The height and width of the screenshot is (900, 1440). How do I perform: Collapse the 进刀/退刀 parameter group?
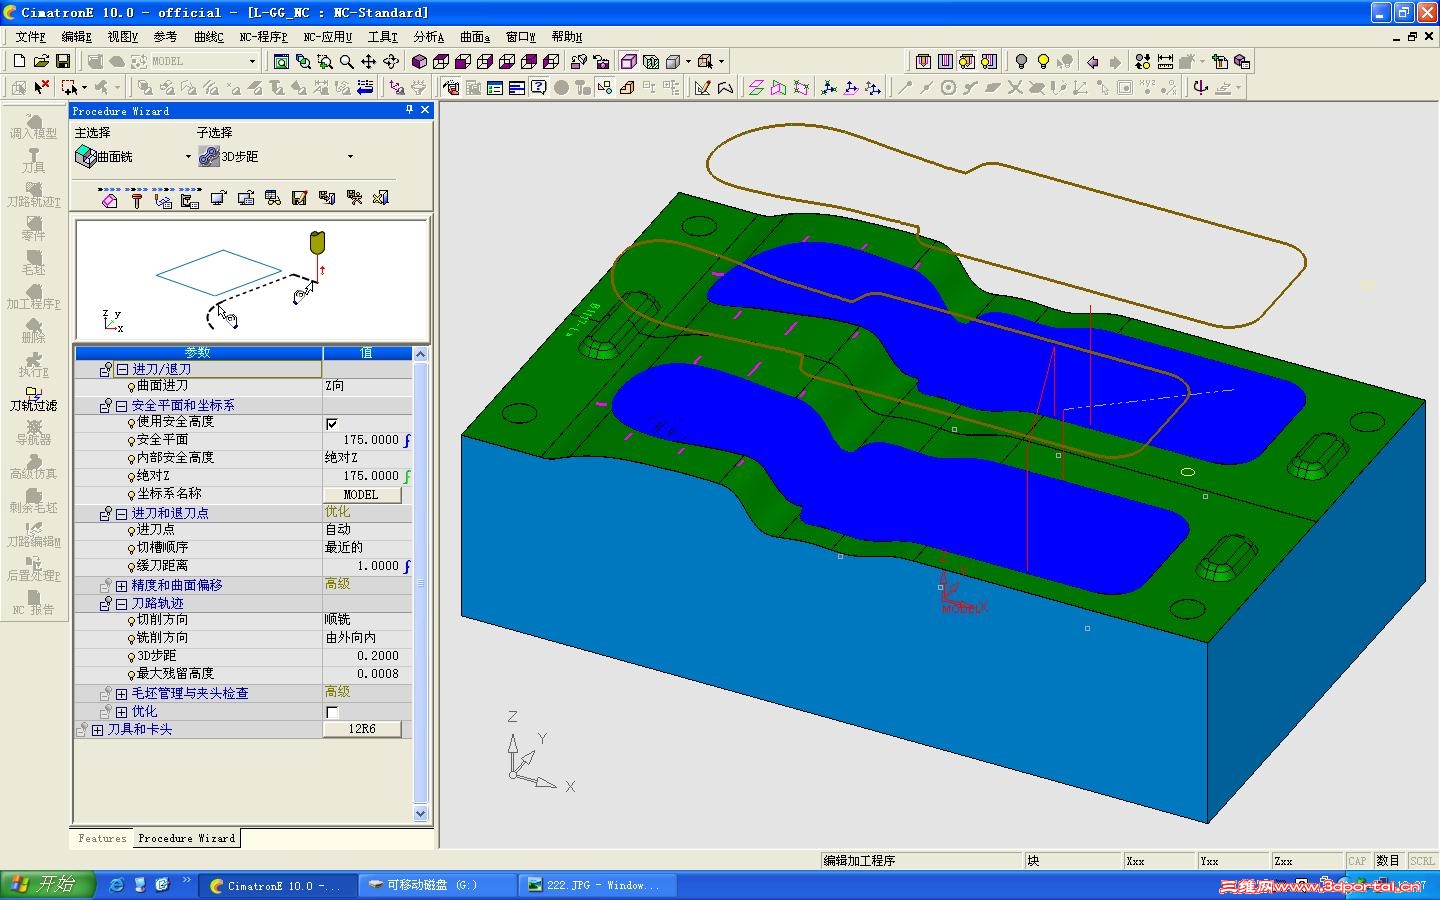(122, 370)
